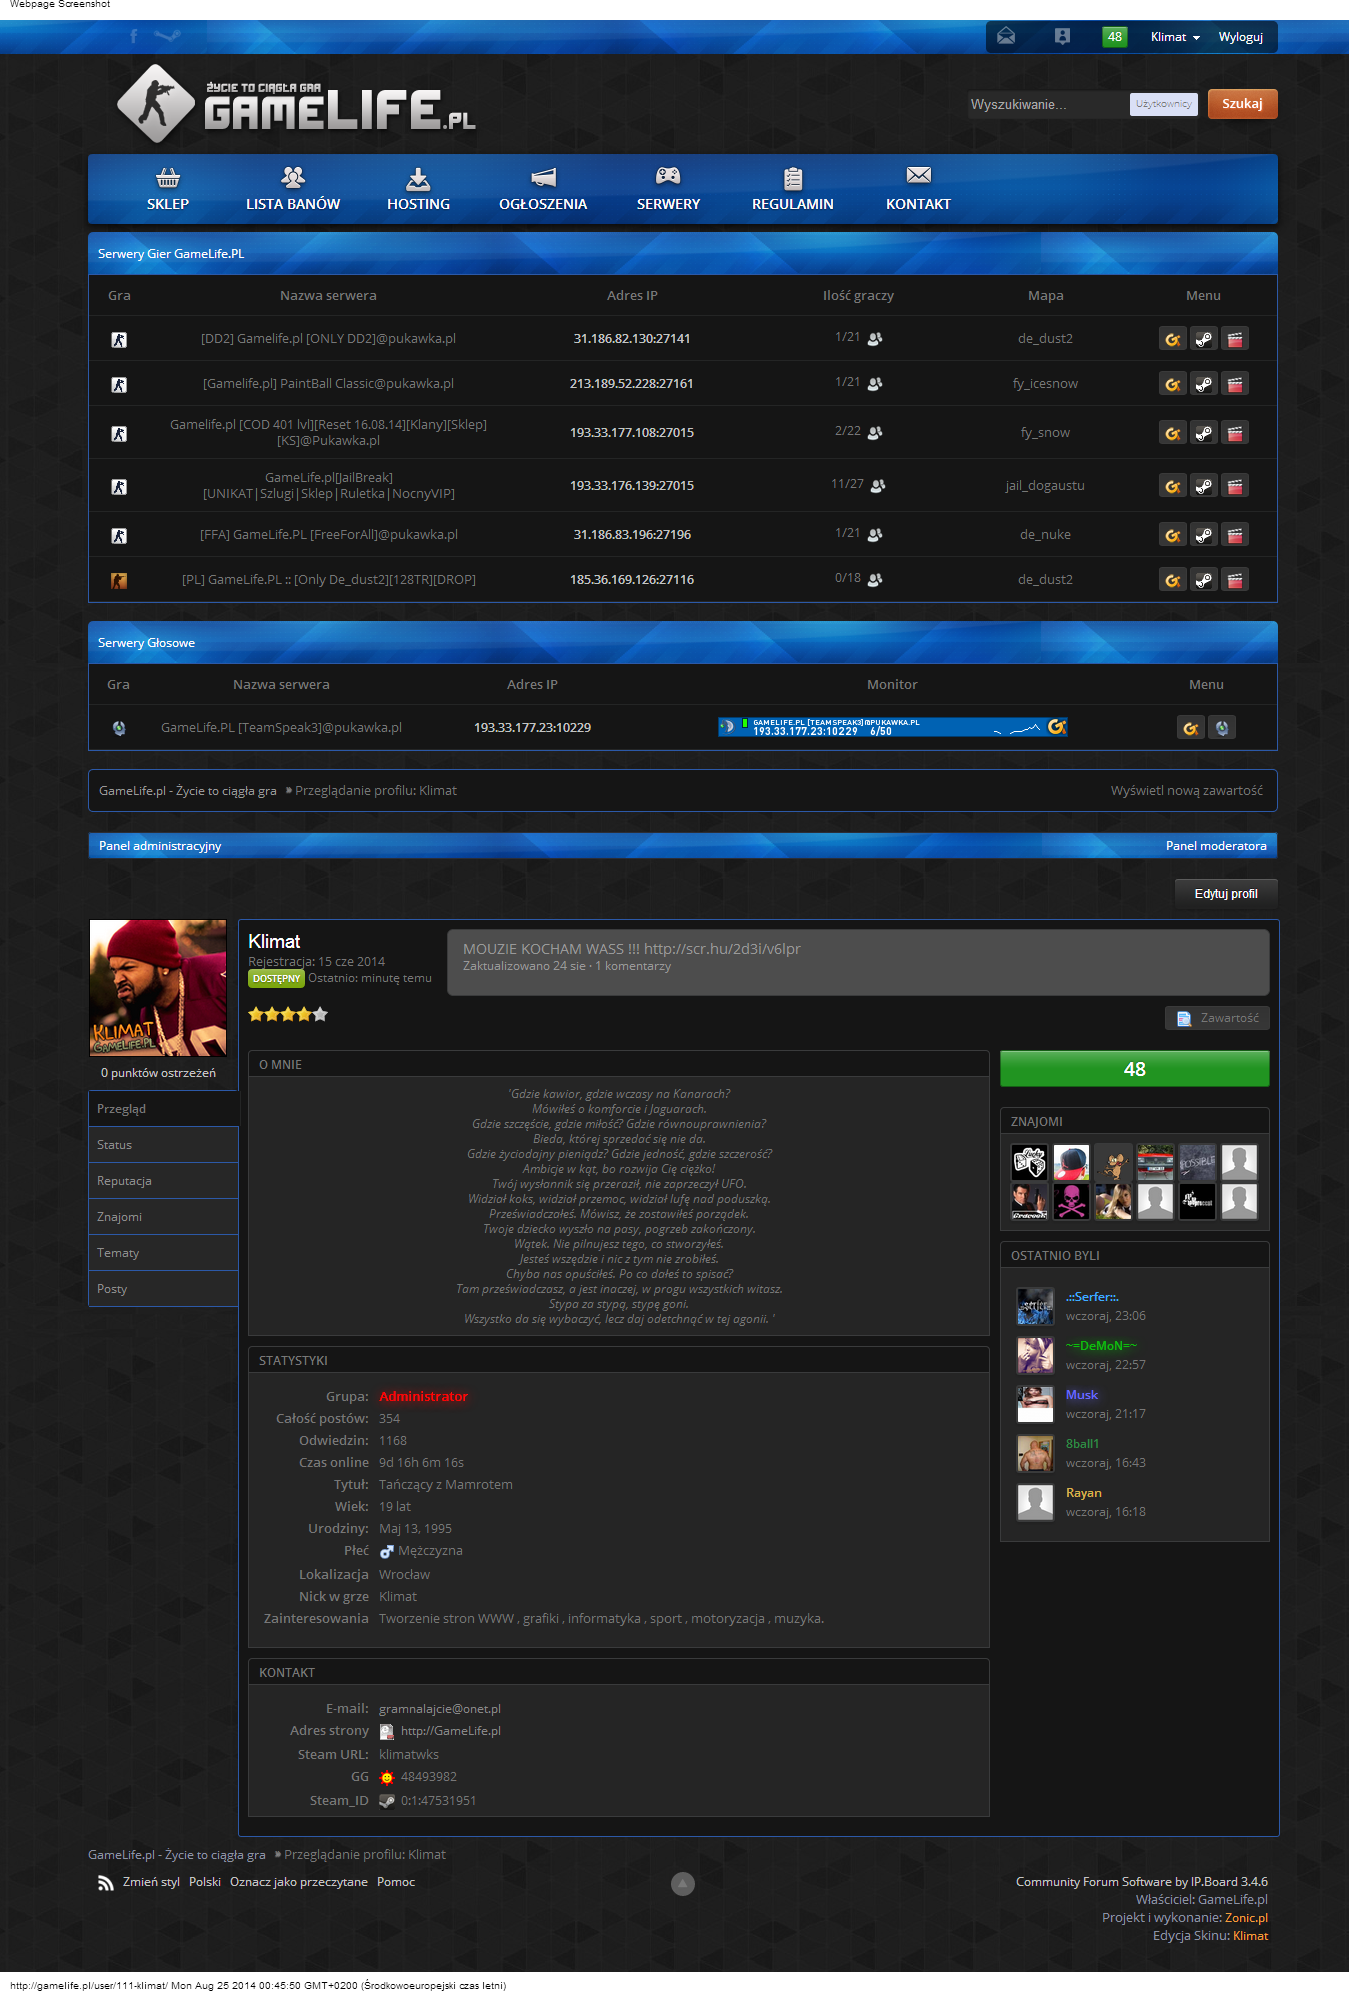1349x1992 pixels.
Task: Expand the Klimat user menu dropdown
Action: click(1175, 37)
